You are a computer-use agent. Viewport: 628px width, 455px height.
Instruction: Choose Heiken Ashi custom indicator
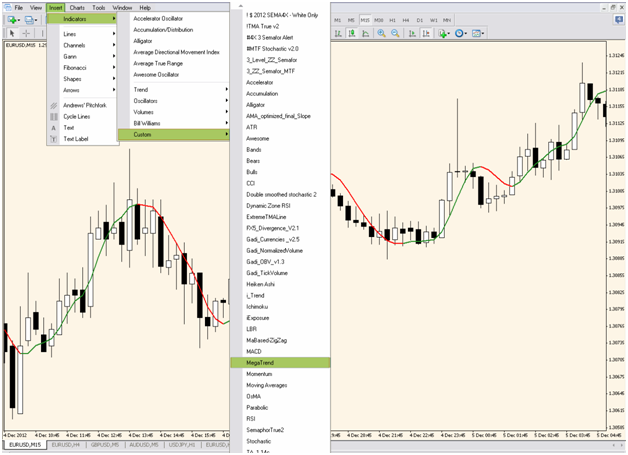[x=261, y=284]
